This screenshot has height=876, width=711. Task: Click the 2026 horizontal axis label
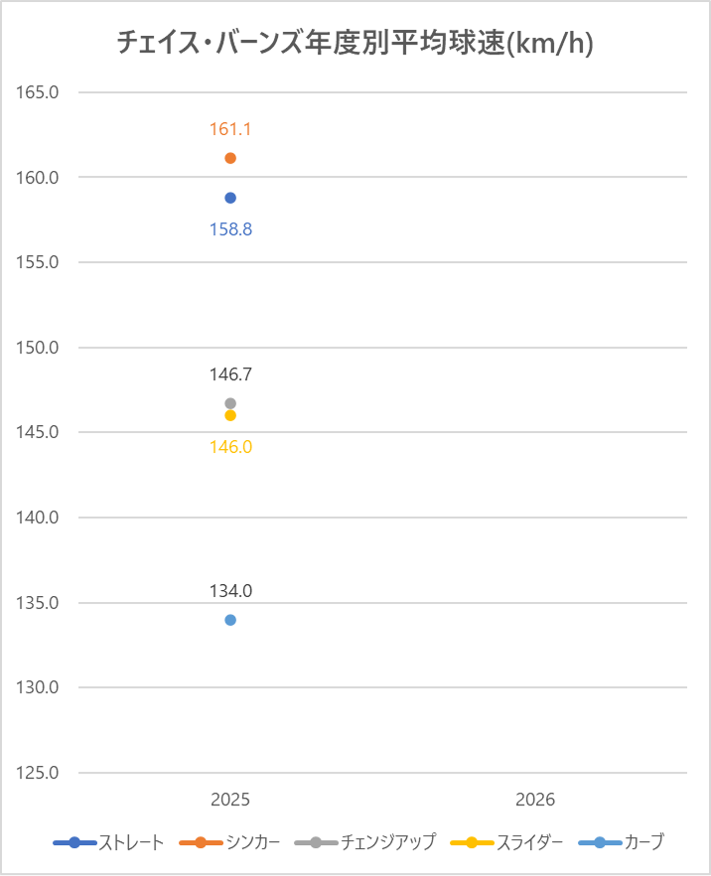tap(535, 801)
